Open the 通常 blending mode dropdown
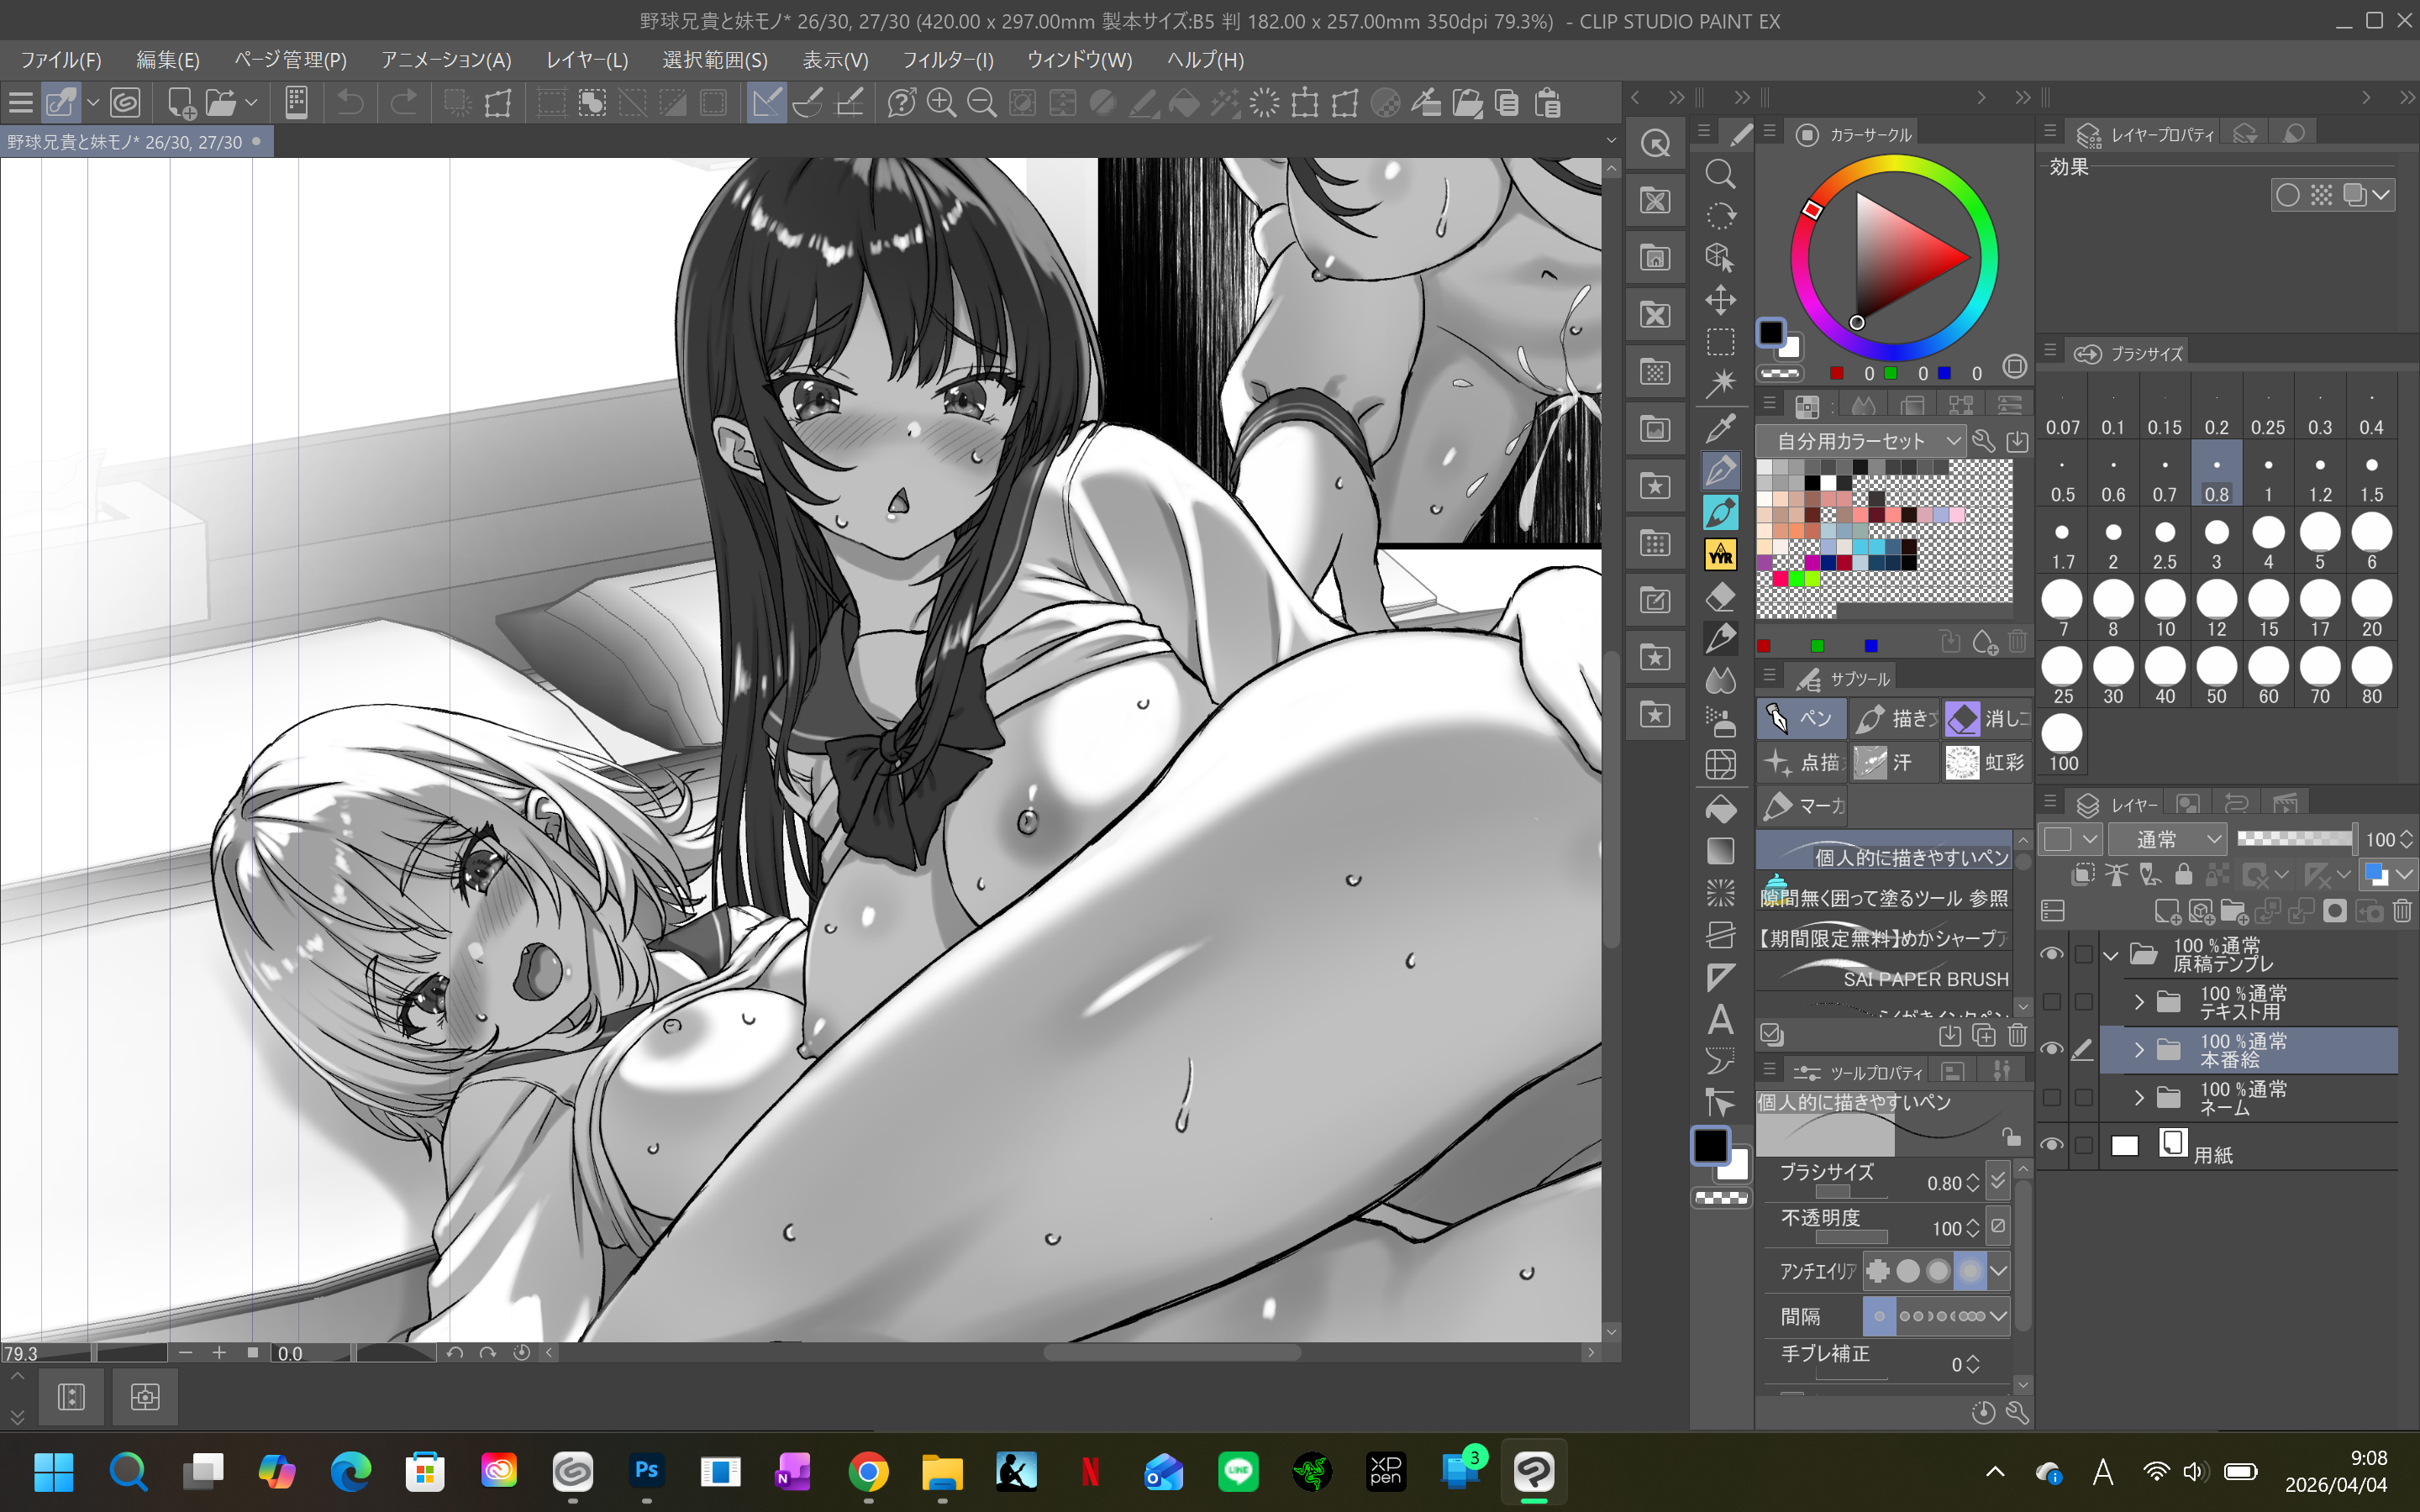The image size is (2420, 1512). click(2167, 839)
